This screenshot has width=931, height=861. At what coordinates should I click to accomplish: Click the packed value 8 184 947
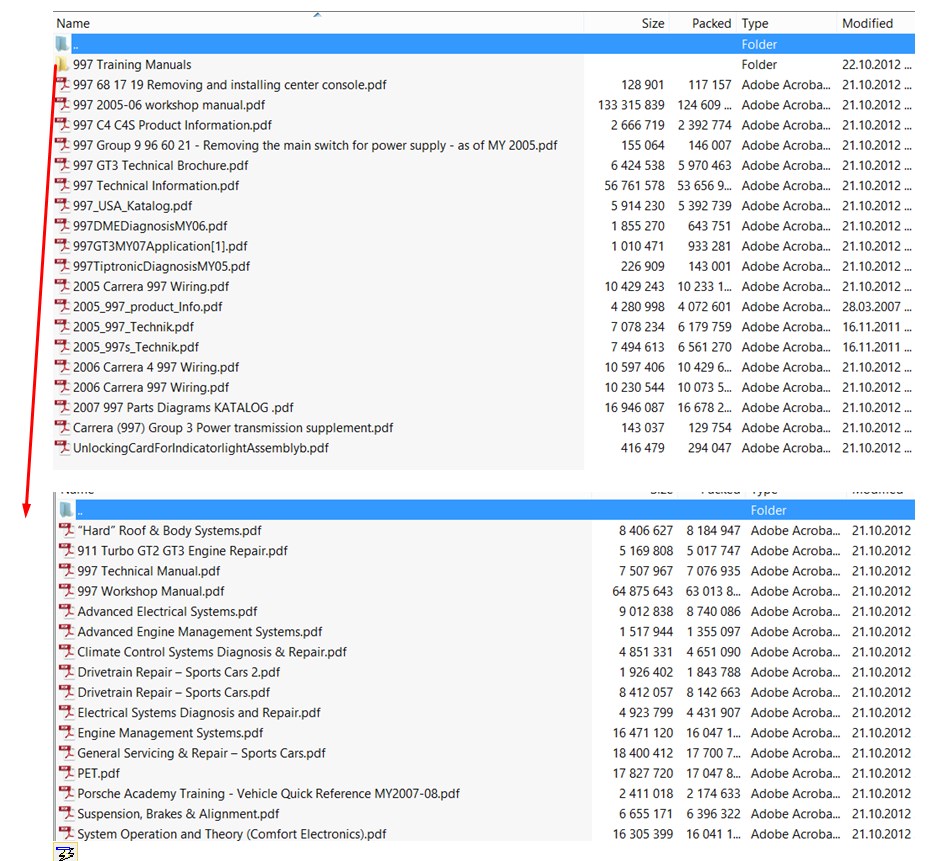tap(713, 530)
